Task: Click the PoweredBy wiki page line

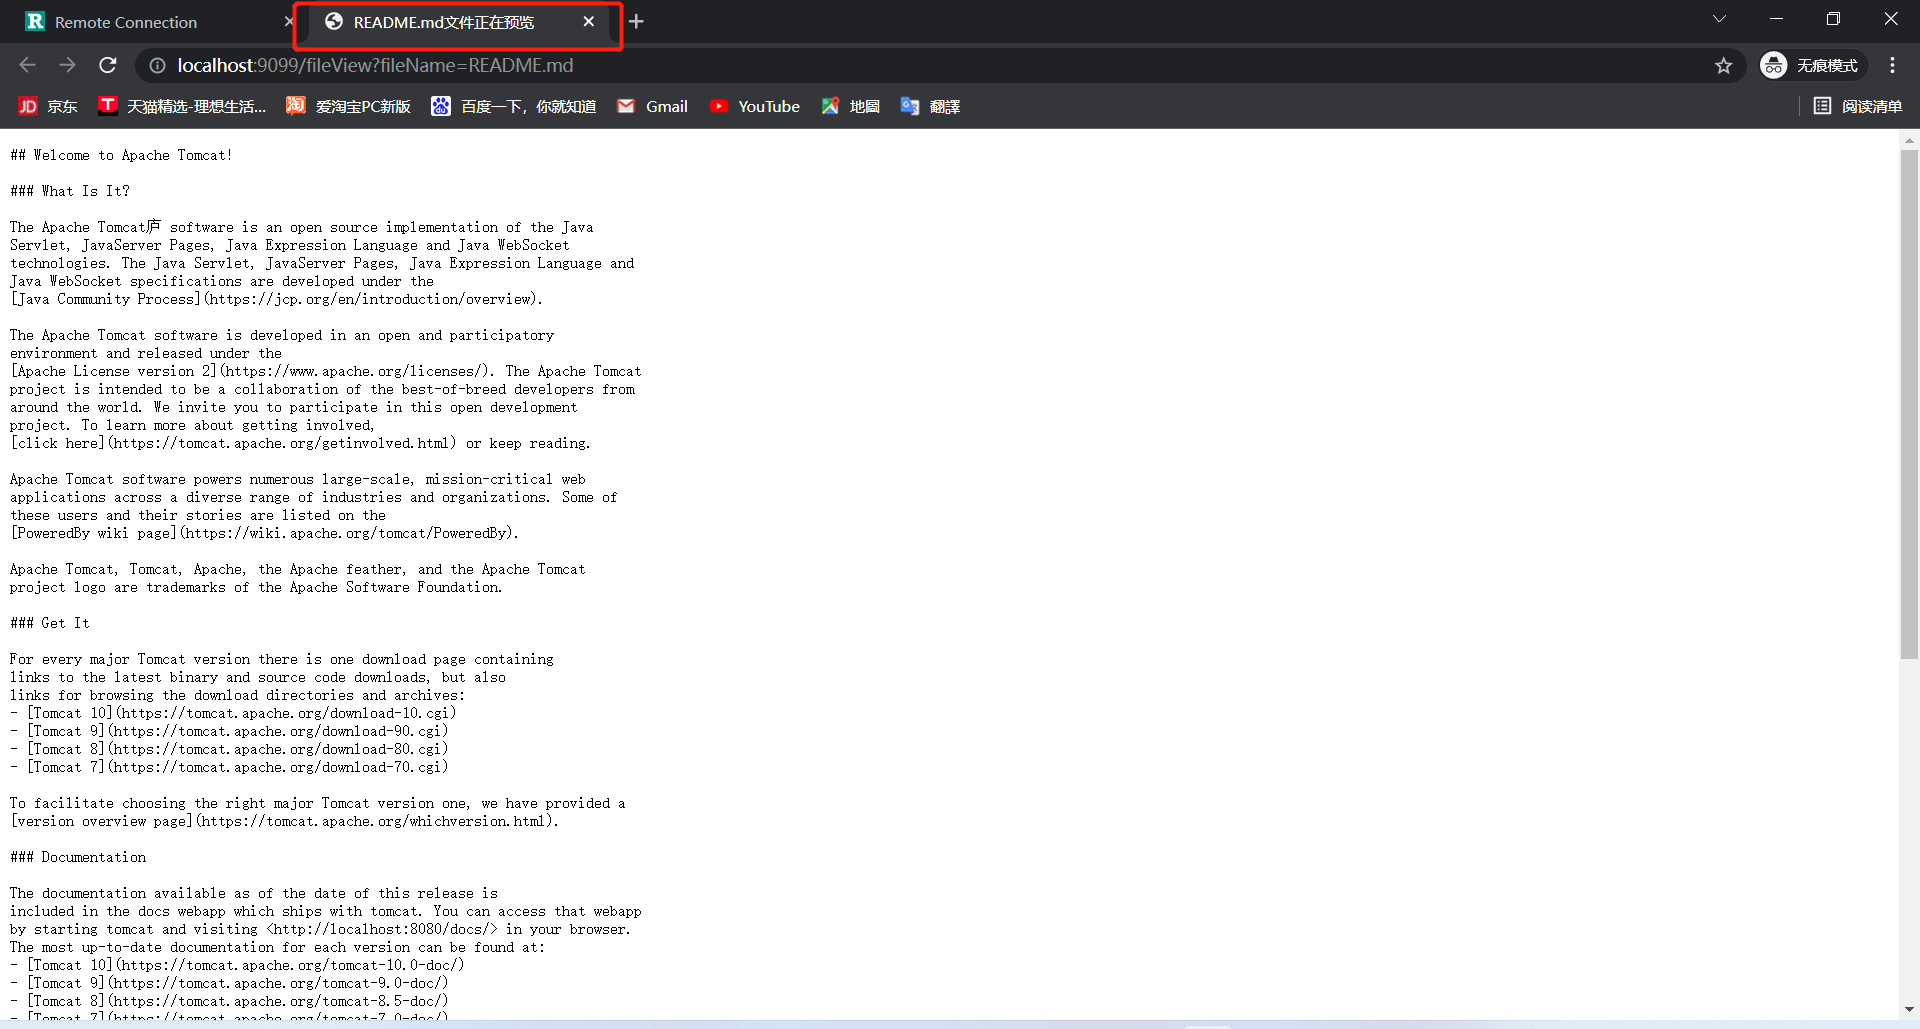Action: coord(264,533)
